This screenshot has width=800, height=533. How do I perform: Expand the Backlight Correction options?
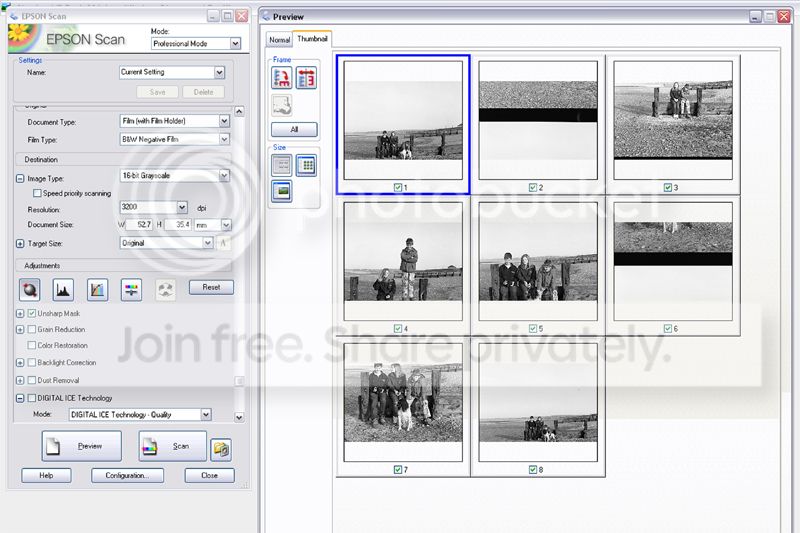pyautogui.click(x=20, y=363)
